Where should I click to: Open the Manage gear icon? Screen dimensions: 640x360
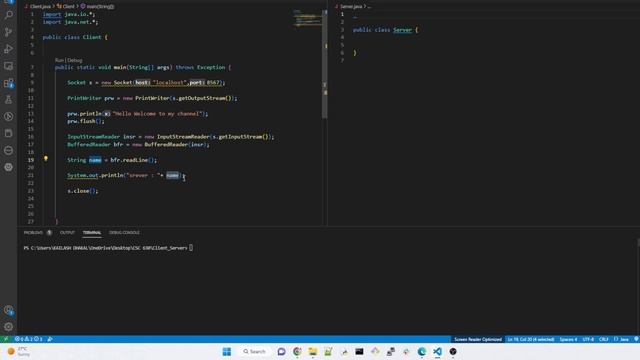[8, 327]
